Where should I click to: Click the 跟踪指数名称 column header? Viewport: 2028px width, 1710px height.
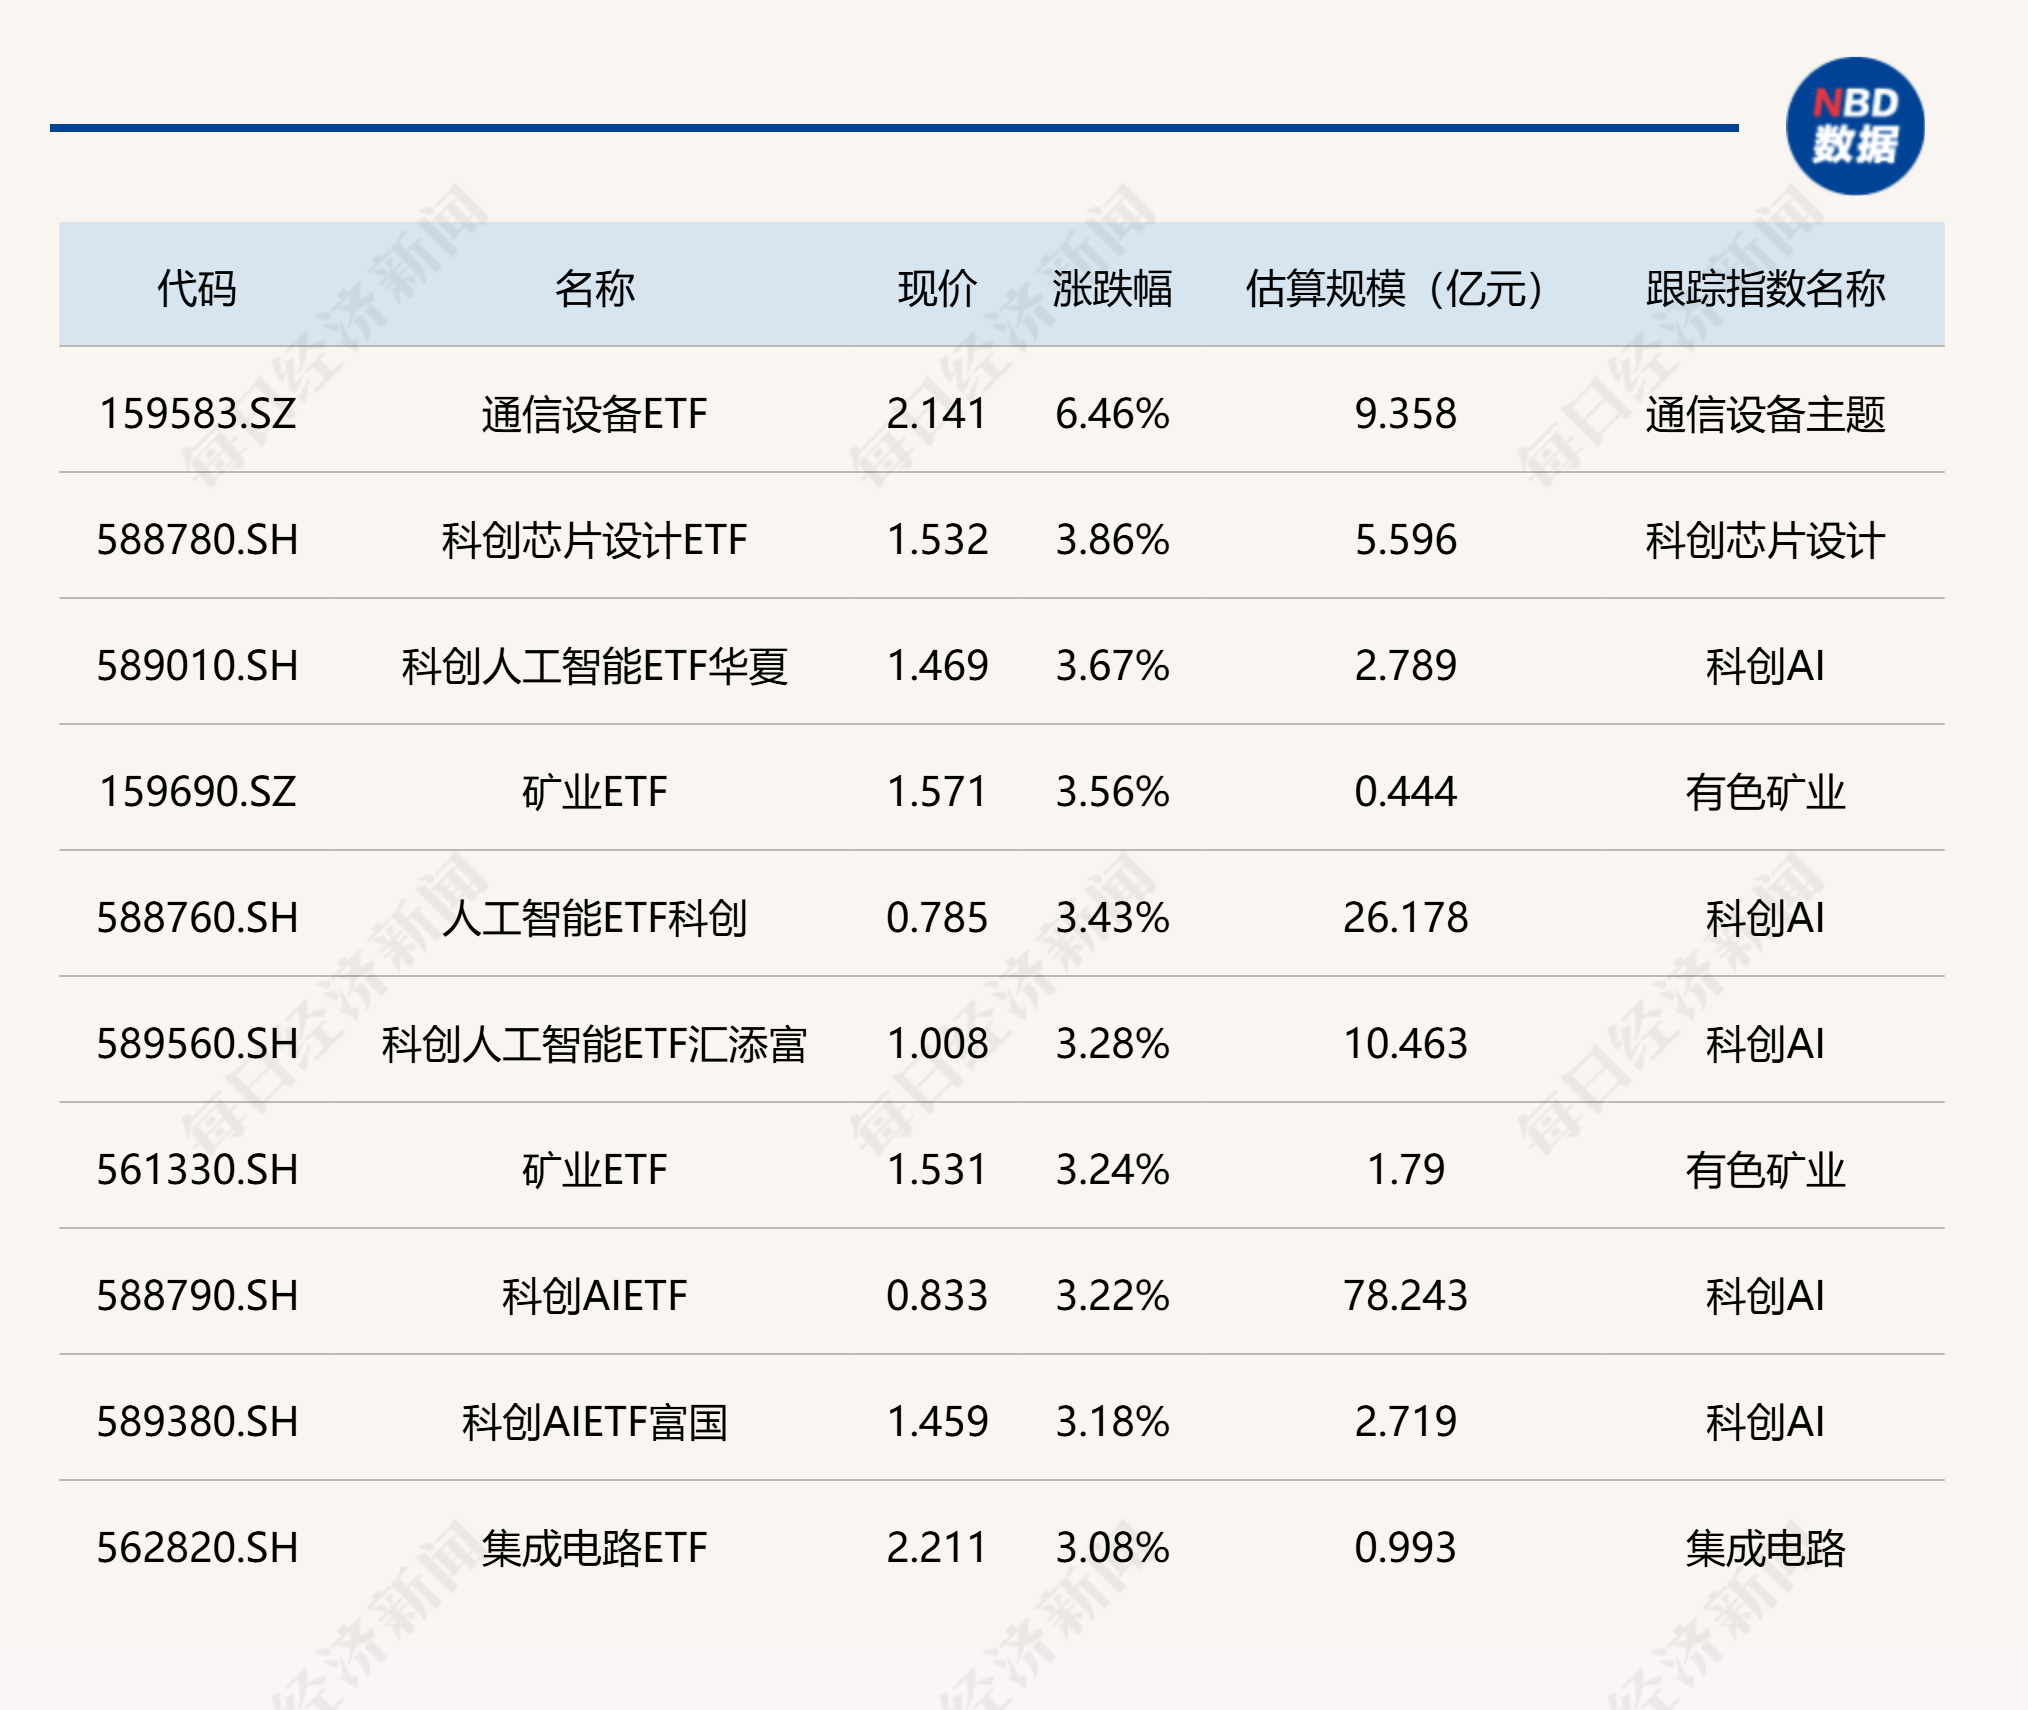click(1765, 288)
